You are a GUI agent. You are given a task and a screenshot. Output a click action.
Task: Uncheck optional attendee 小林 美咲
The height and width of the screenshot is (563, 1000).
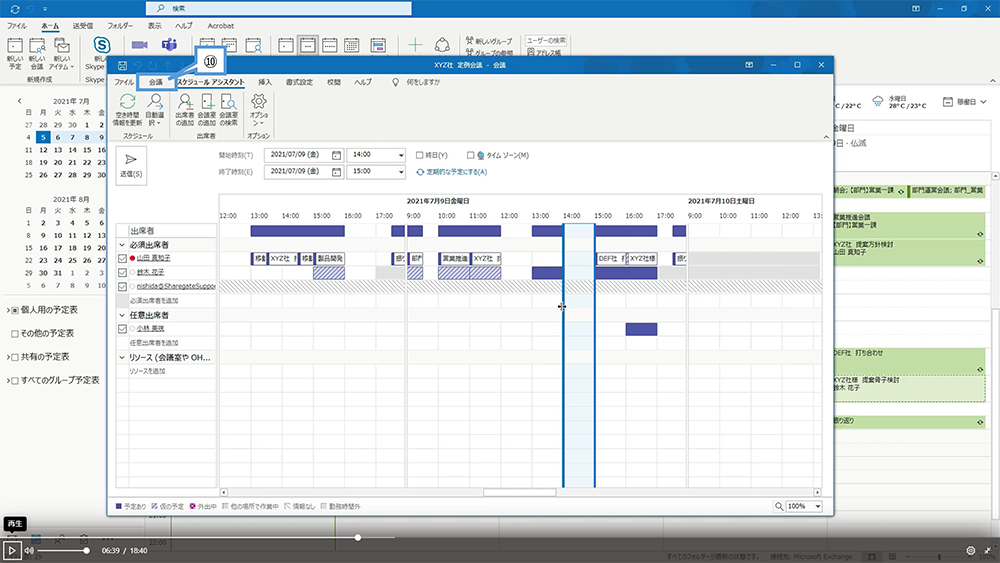point(122,328)
